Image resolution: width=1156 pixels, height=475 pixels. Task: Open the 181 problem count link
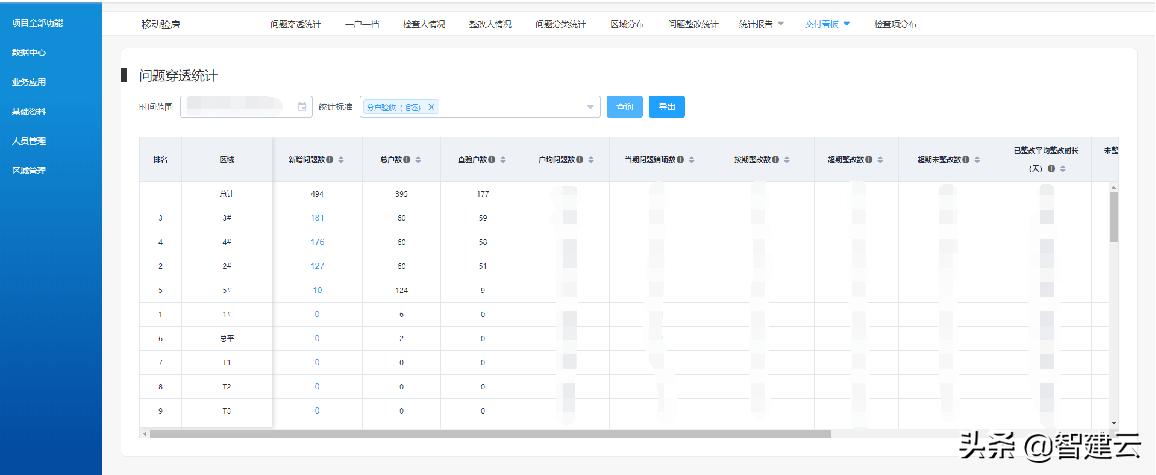point(317,218)
